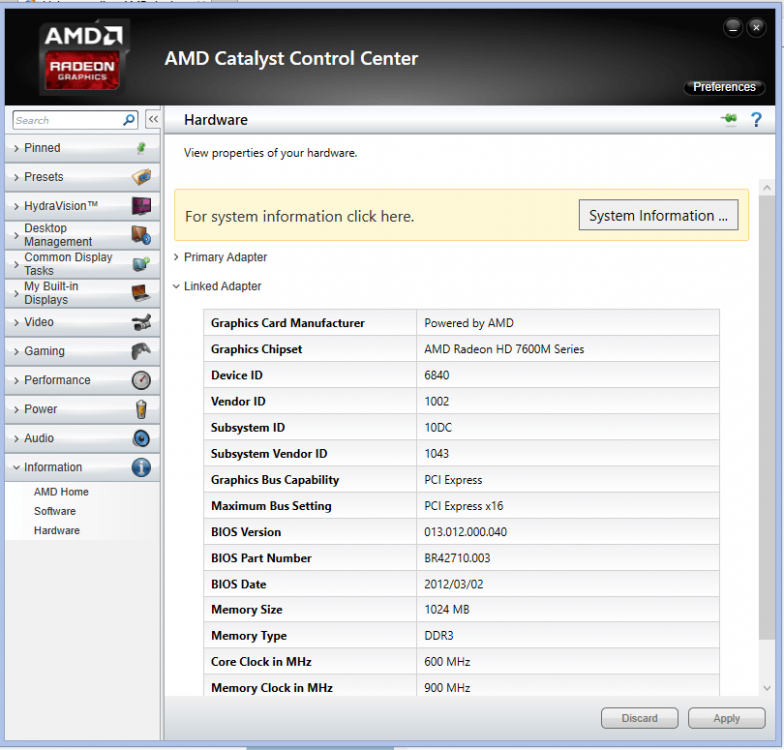Expand the Performance section
The height and width of the screenshot is (750, 784).
coord(82,380)
